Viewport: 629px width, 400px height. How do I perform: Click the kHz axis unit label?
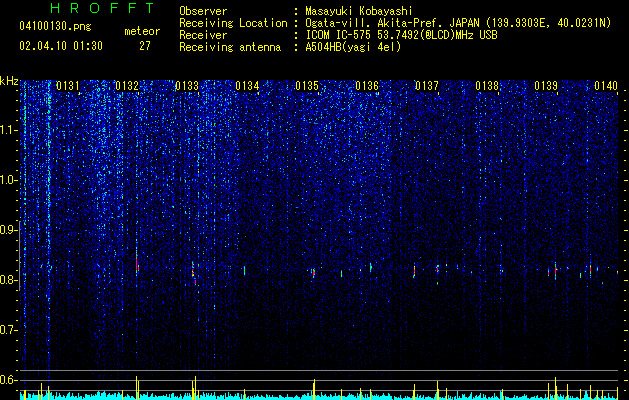(x=9, y=81)
